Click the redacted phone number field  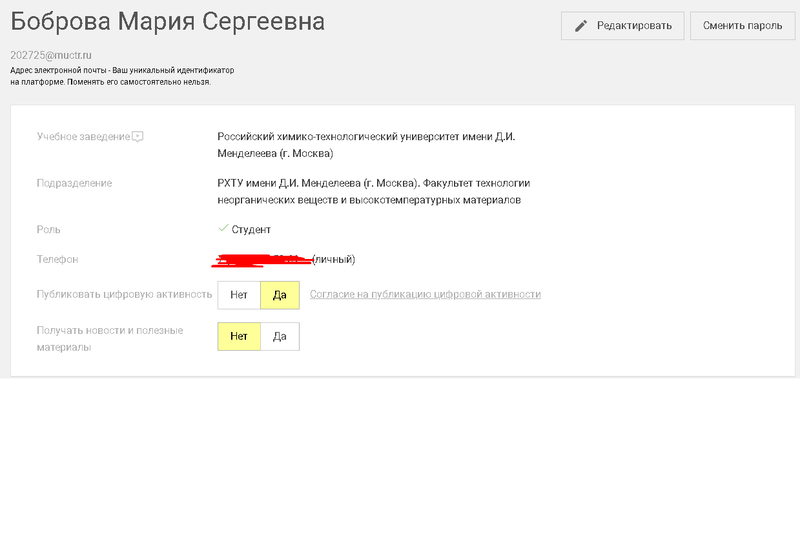pyautogui.click(x=262, y=260)
